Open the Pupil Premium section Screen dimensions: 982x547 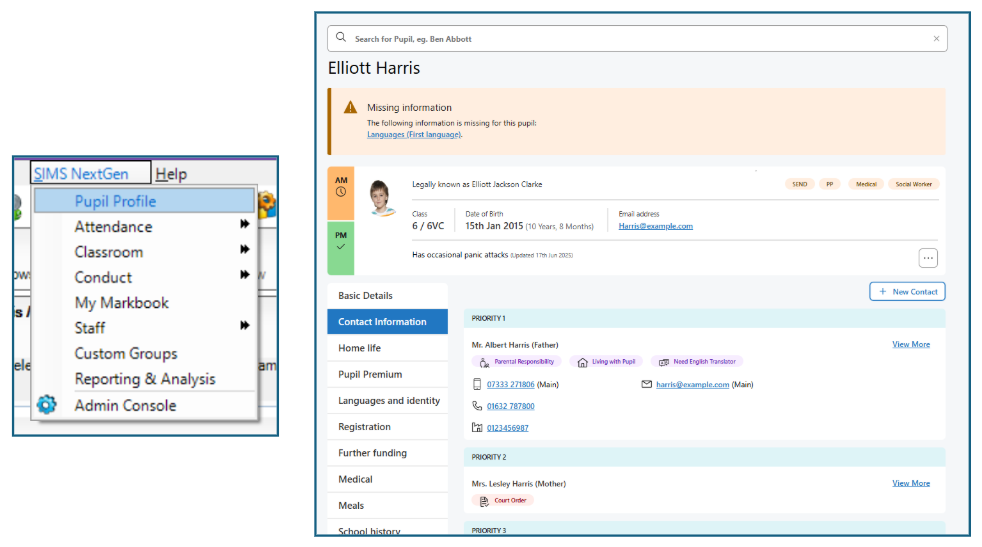370,374
